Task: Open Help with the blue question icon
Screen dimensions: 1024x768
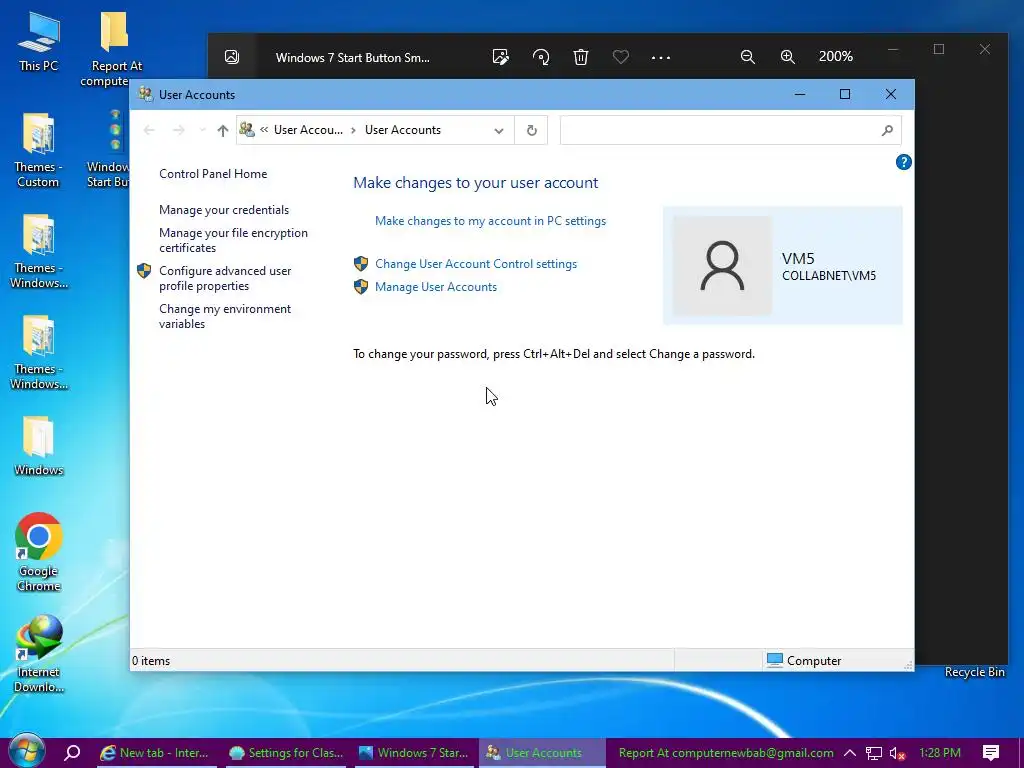Action: point(903,162)
